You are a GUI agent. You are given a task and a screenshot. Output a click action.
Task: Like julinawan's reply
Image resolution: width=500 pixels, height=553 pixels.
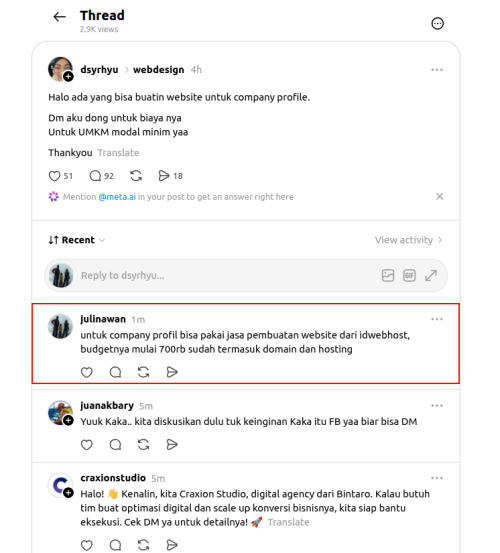tap(87, 372)
